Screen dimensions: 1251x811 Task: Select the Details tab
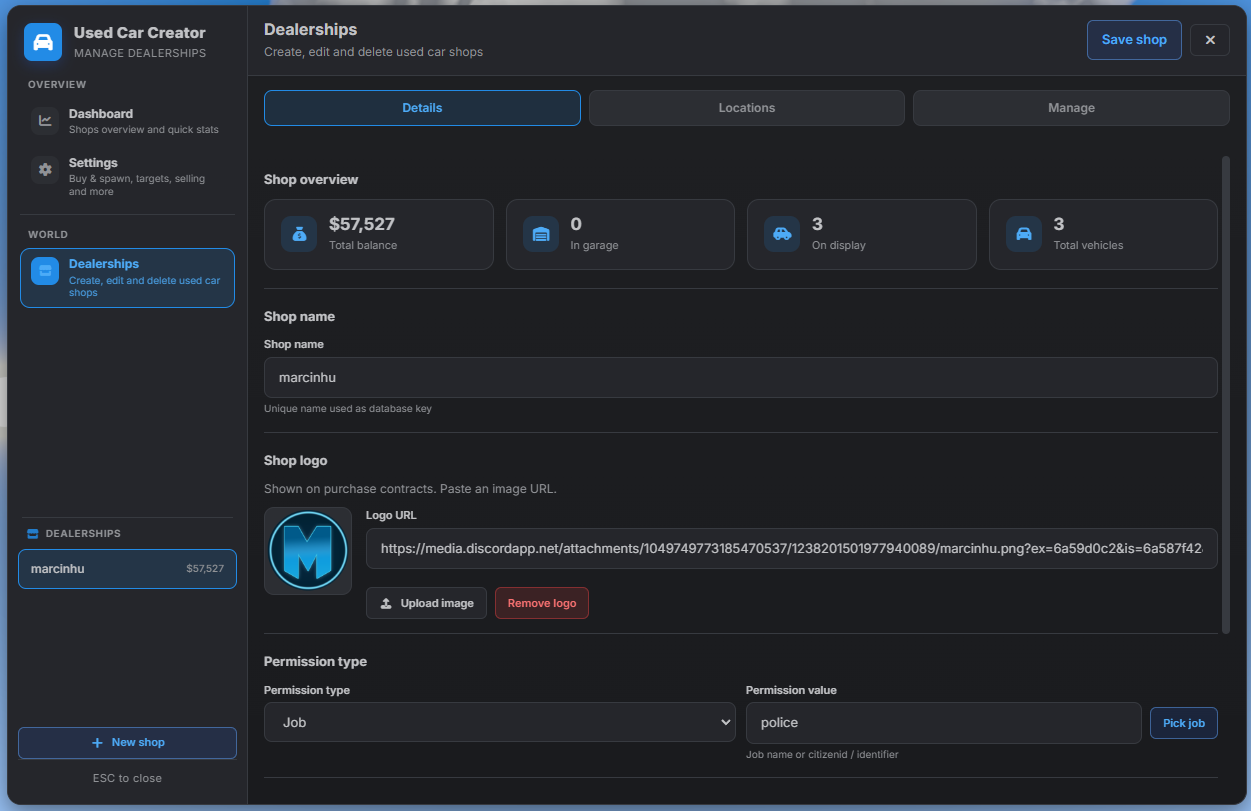click(422, 108)
